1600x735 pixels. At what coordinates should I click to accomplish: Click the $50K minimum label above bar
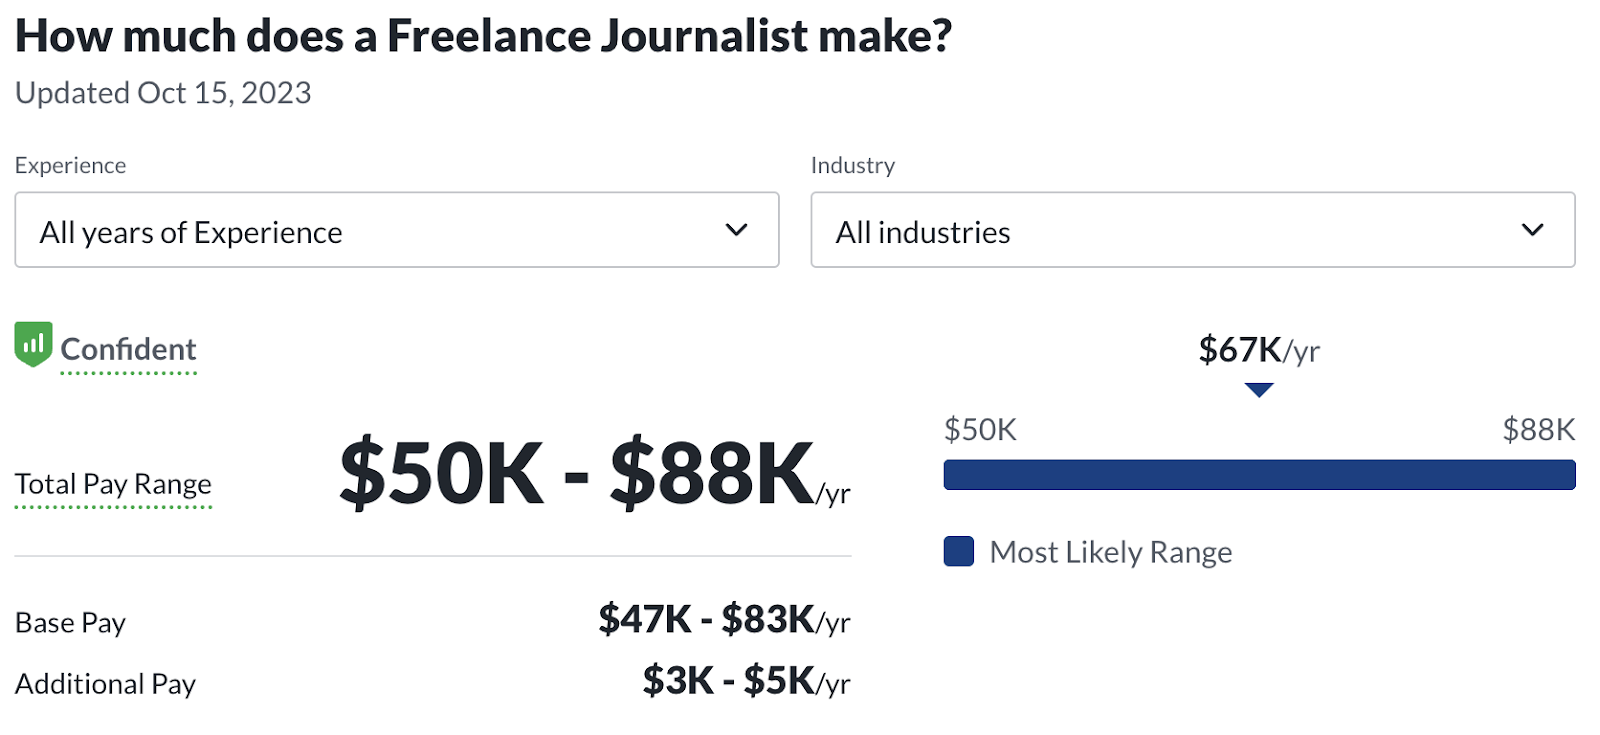point(980,430)
